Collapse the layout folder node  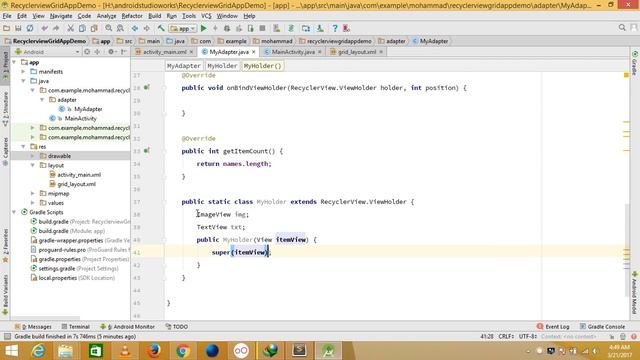[x=33, y=165]
